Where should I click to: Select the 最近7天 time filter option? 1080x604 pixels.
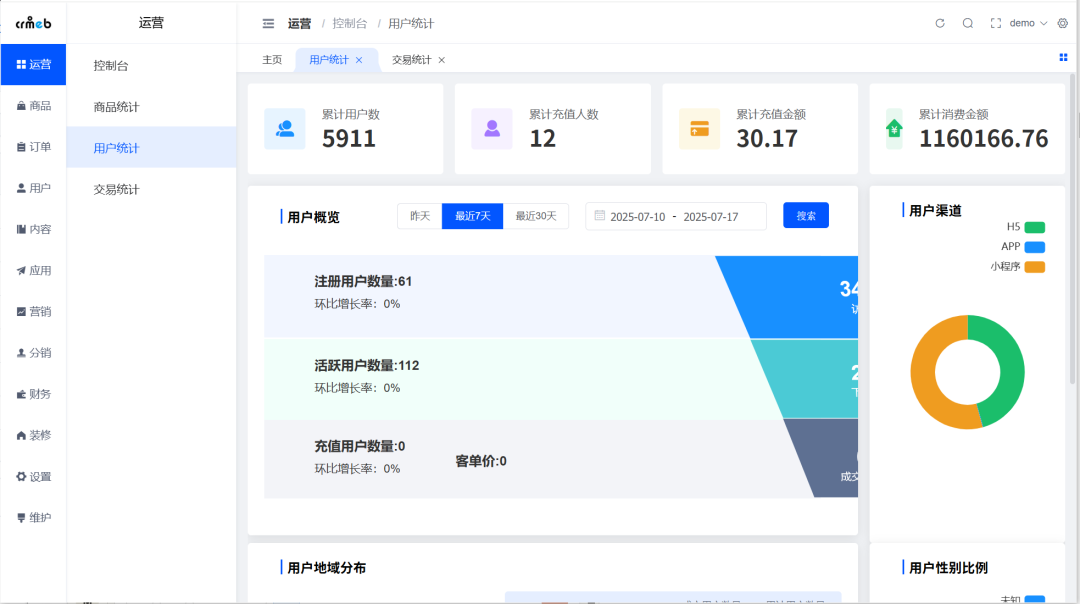point(471,215)
